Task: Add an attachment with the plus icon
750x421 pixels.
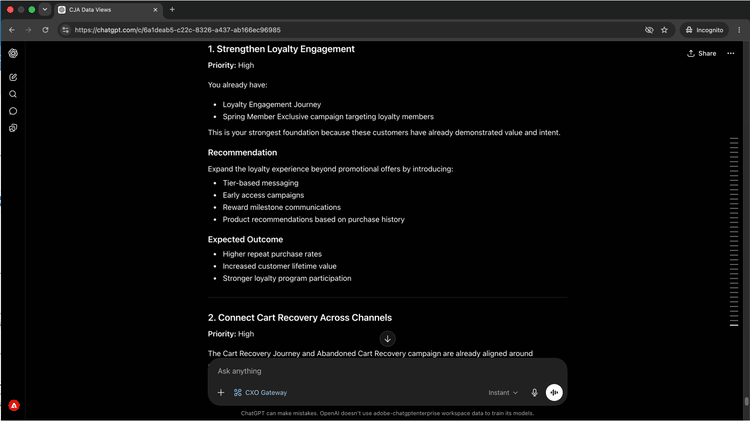Action: (x=221, y=392)
